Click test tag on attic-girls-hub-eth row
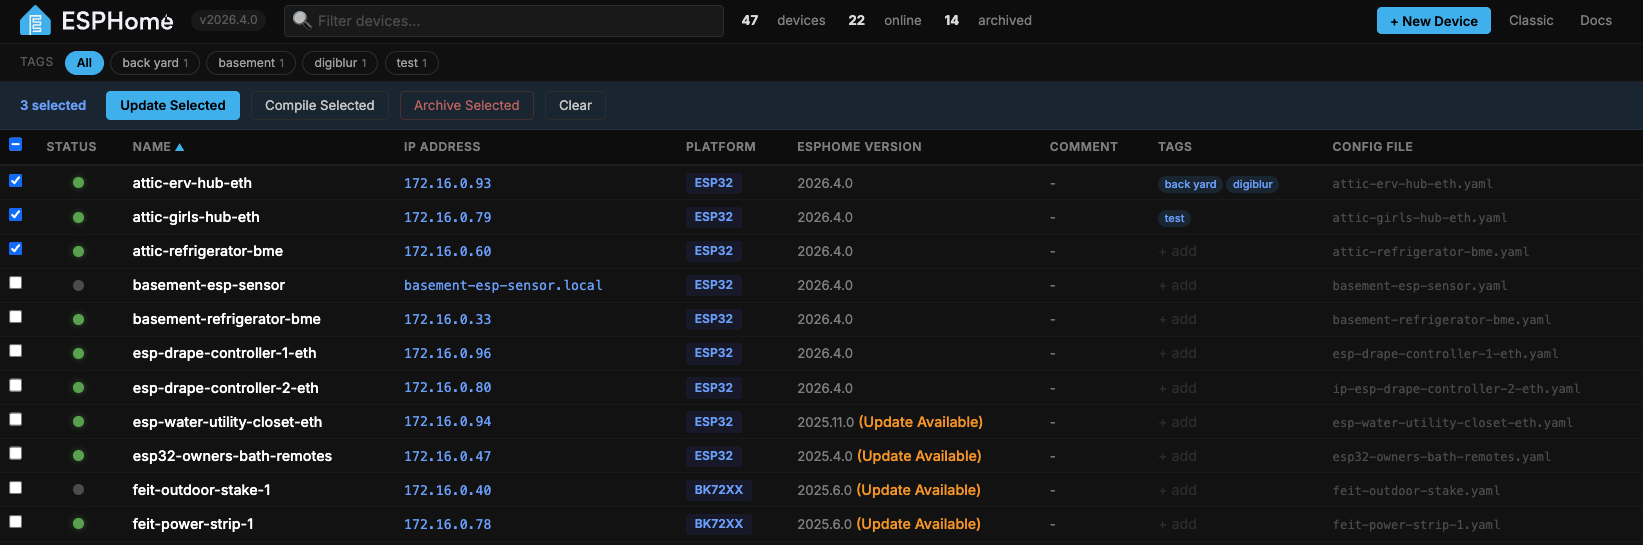Screen dimensions: 1643x545 [1174, 218]
